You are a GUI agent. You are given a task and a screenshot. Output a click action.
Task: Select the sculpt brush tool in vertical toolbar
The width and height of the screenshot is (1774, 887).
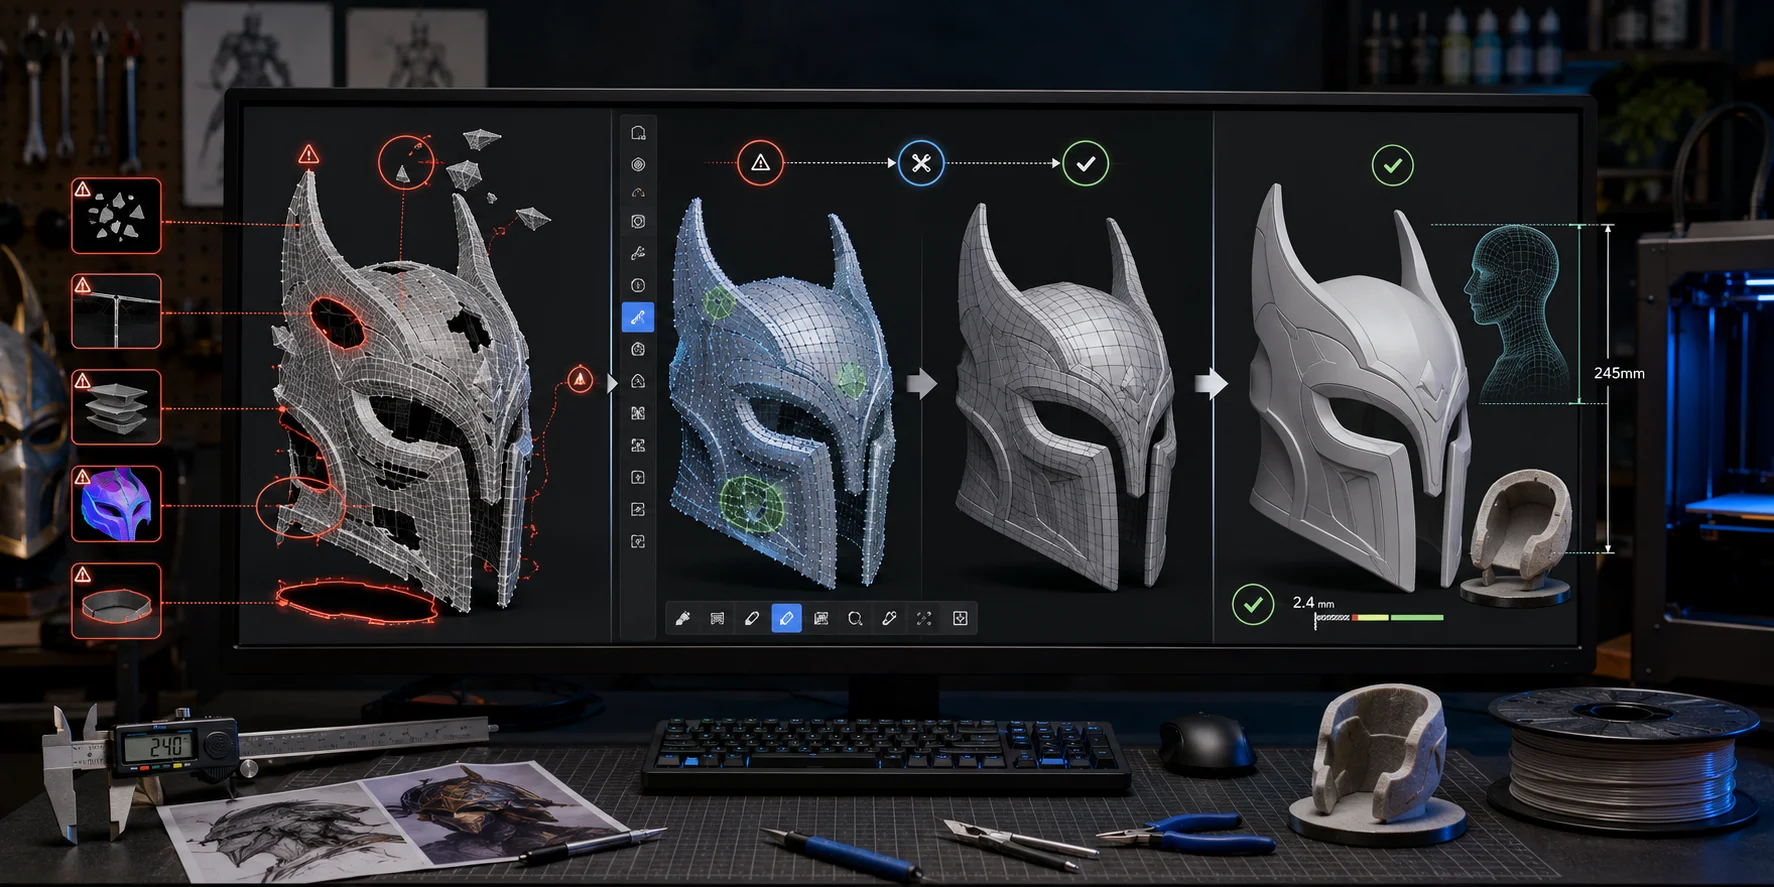pos(638,253)
